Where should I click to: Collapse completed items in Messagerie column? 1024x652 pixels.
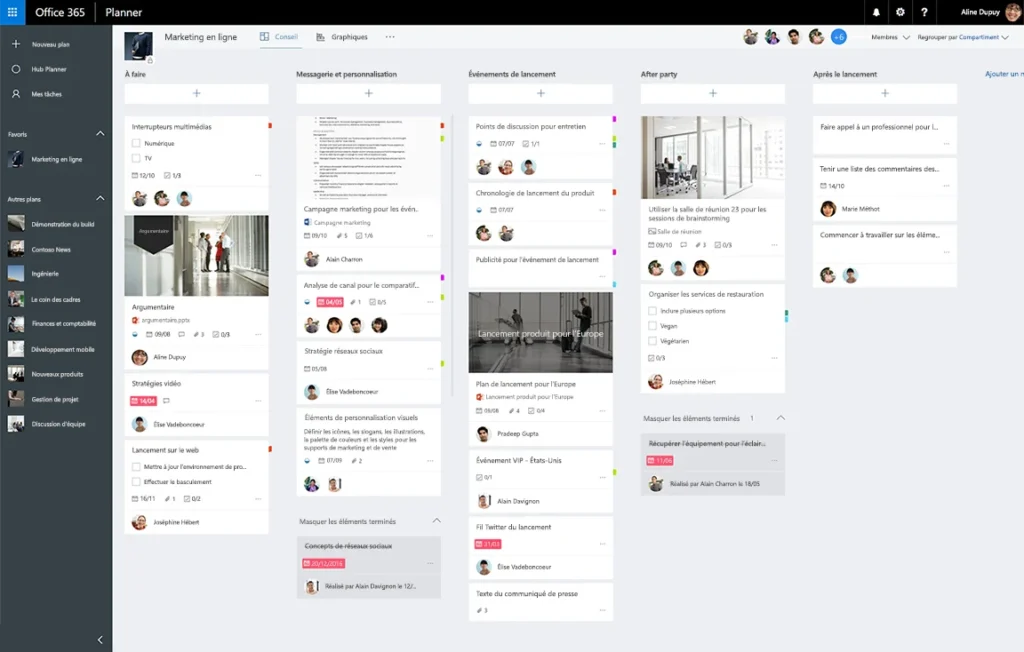click(436, 521)
